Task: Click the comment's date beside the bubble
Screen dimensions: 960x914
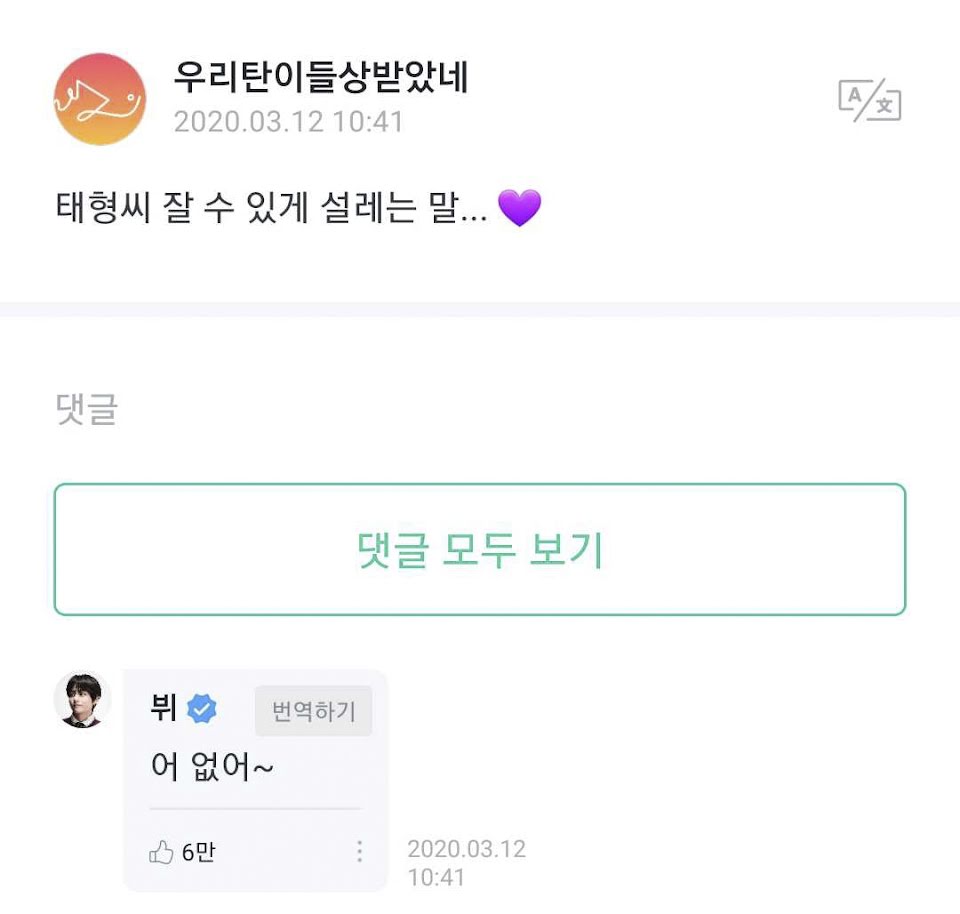Action: [465, 862]
